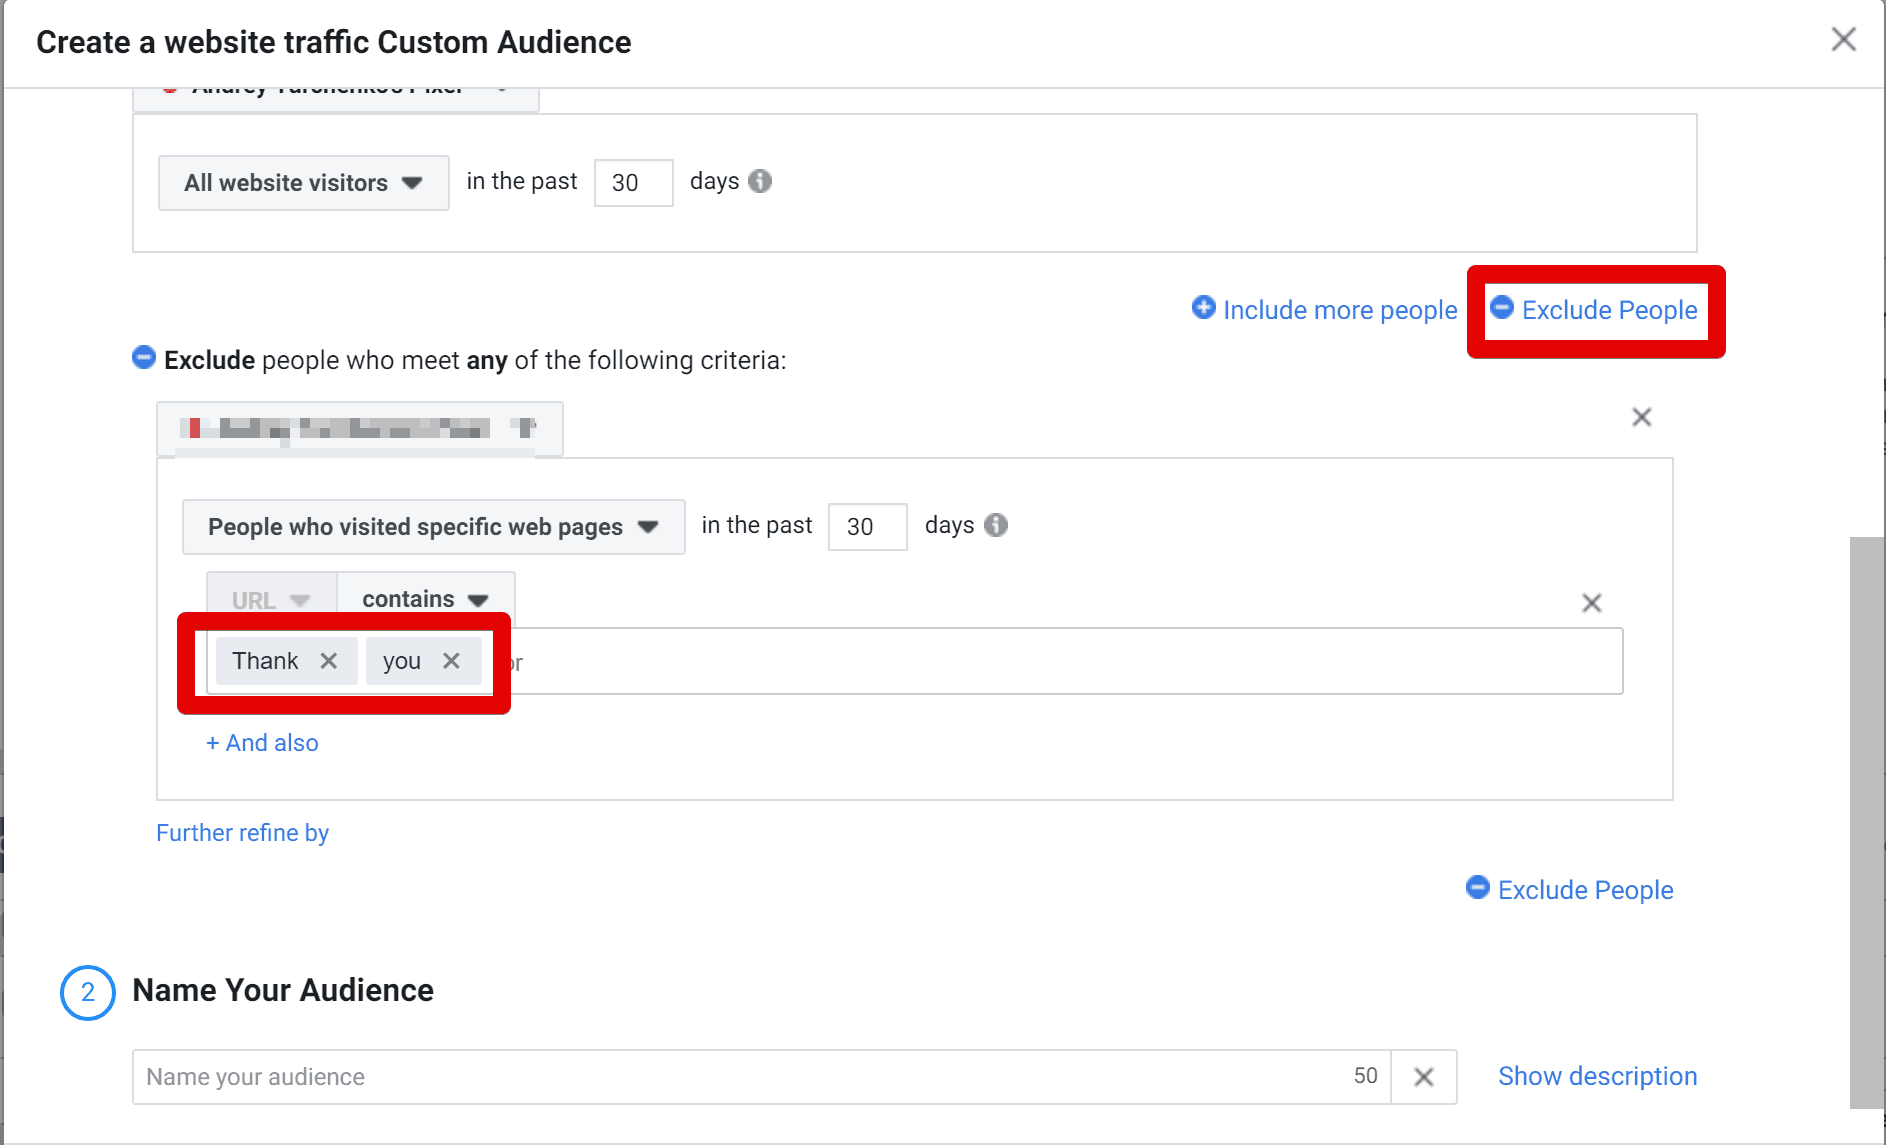The image size is (1886, 1145).
Task: Click the Name your audience text field
Action: tap(740, 1077)
